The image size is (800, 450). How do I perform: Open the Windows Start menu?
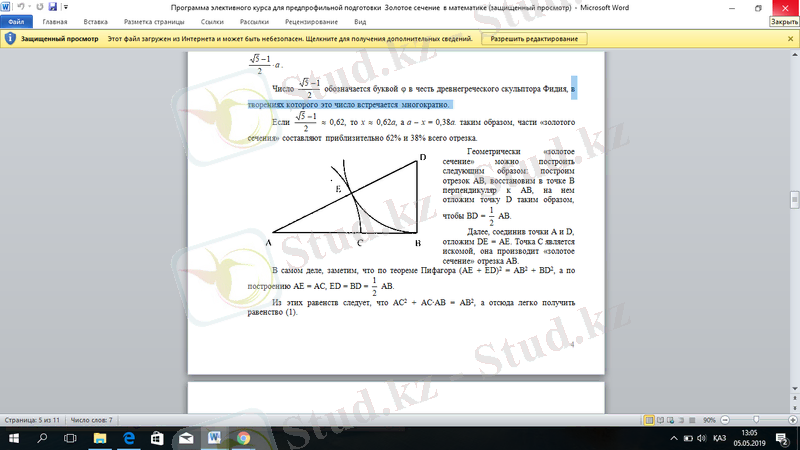14,438
